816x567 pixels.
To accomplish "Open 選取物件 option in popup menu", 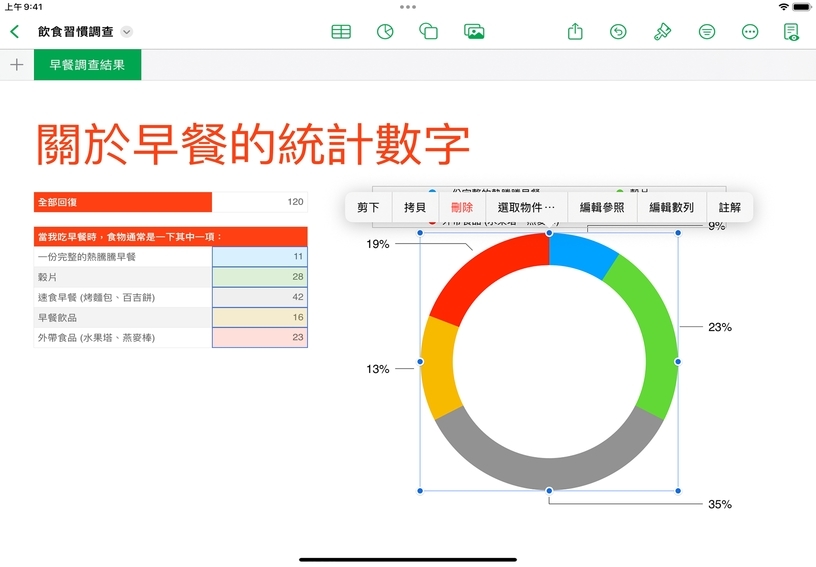I will (526, 208).
